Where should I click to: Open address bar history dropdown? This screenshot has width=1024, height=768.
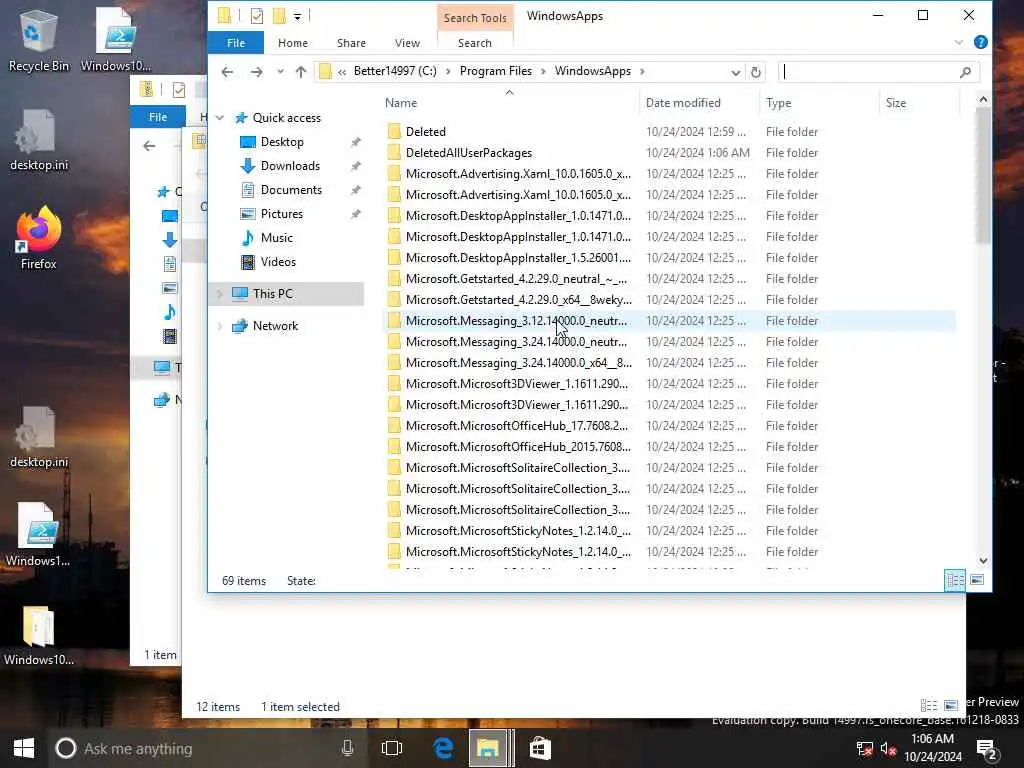735,72
